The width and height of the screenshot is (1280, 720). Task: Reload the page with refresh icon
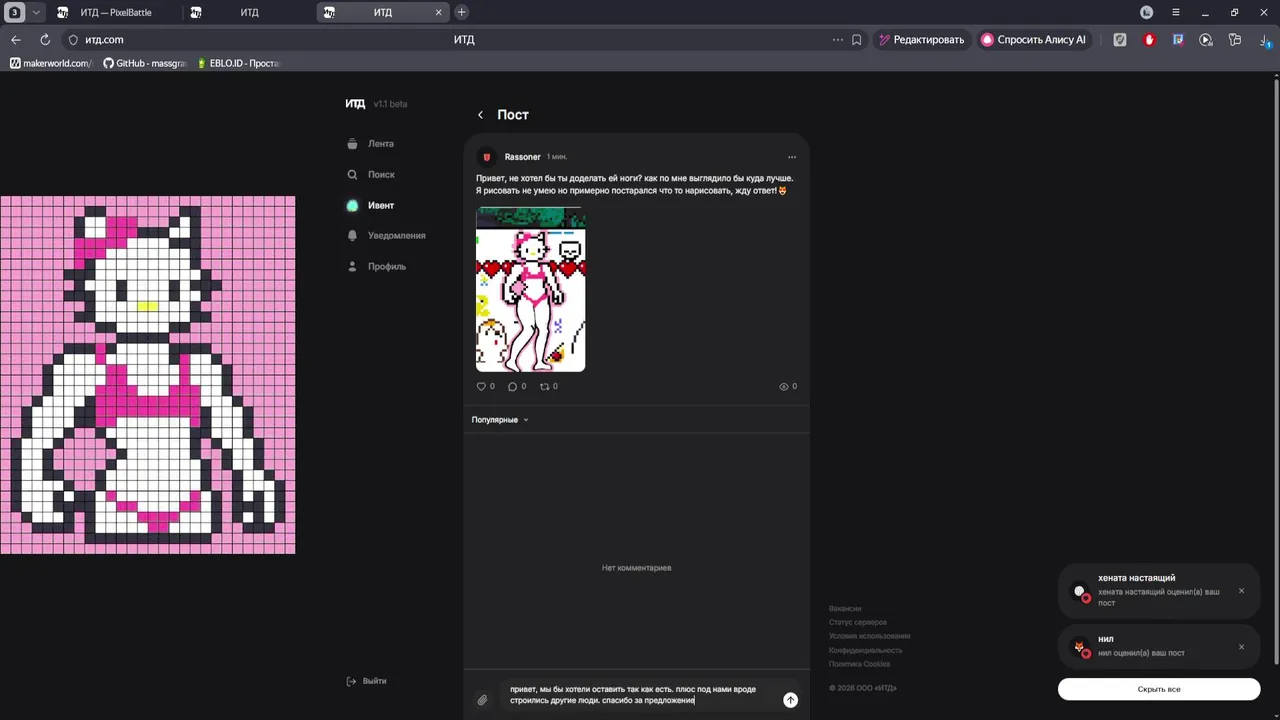point(45,40)
